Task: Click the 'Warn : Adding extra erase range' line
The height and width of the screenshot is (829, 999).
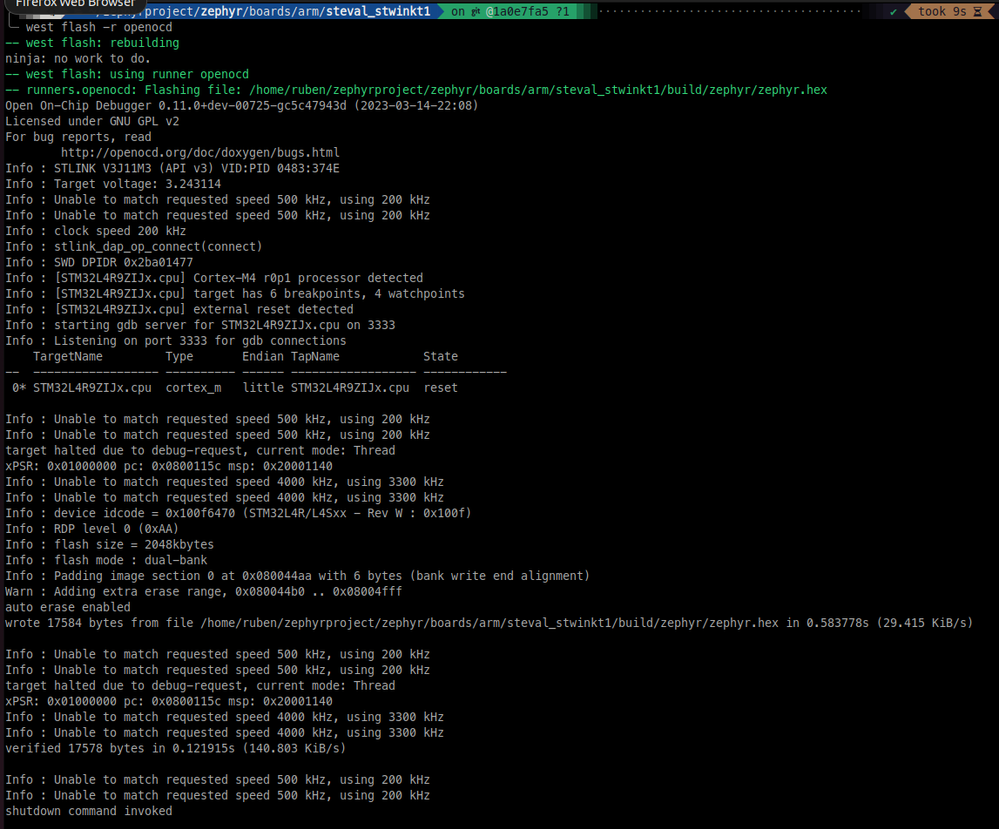Action: [x=203, y=591]
